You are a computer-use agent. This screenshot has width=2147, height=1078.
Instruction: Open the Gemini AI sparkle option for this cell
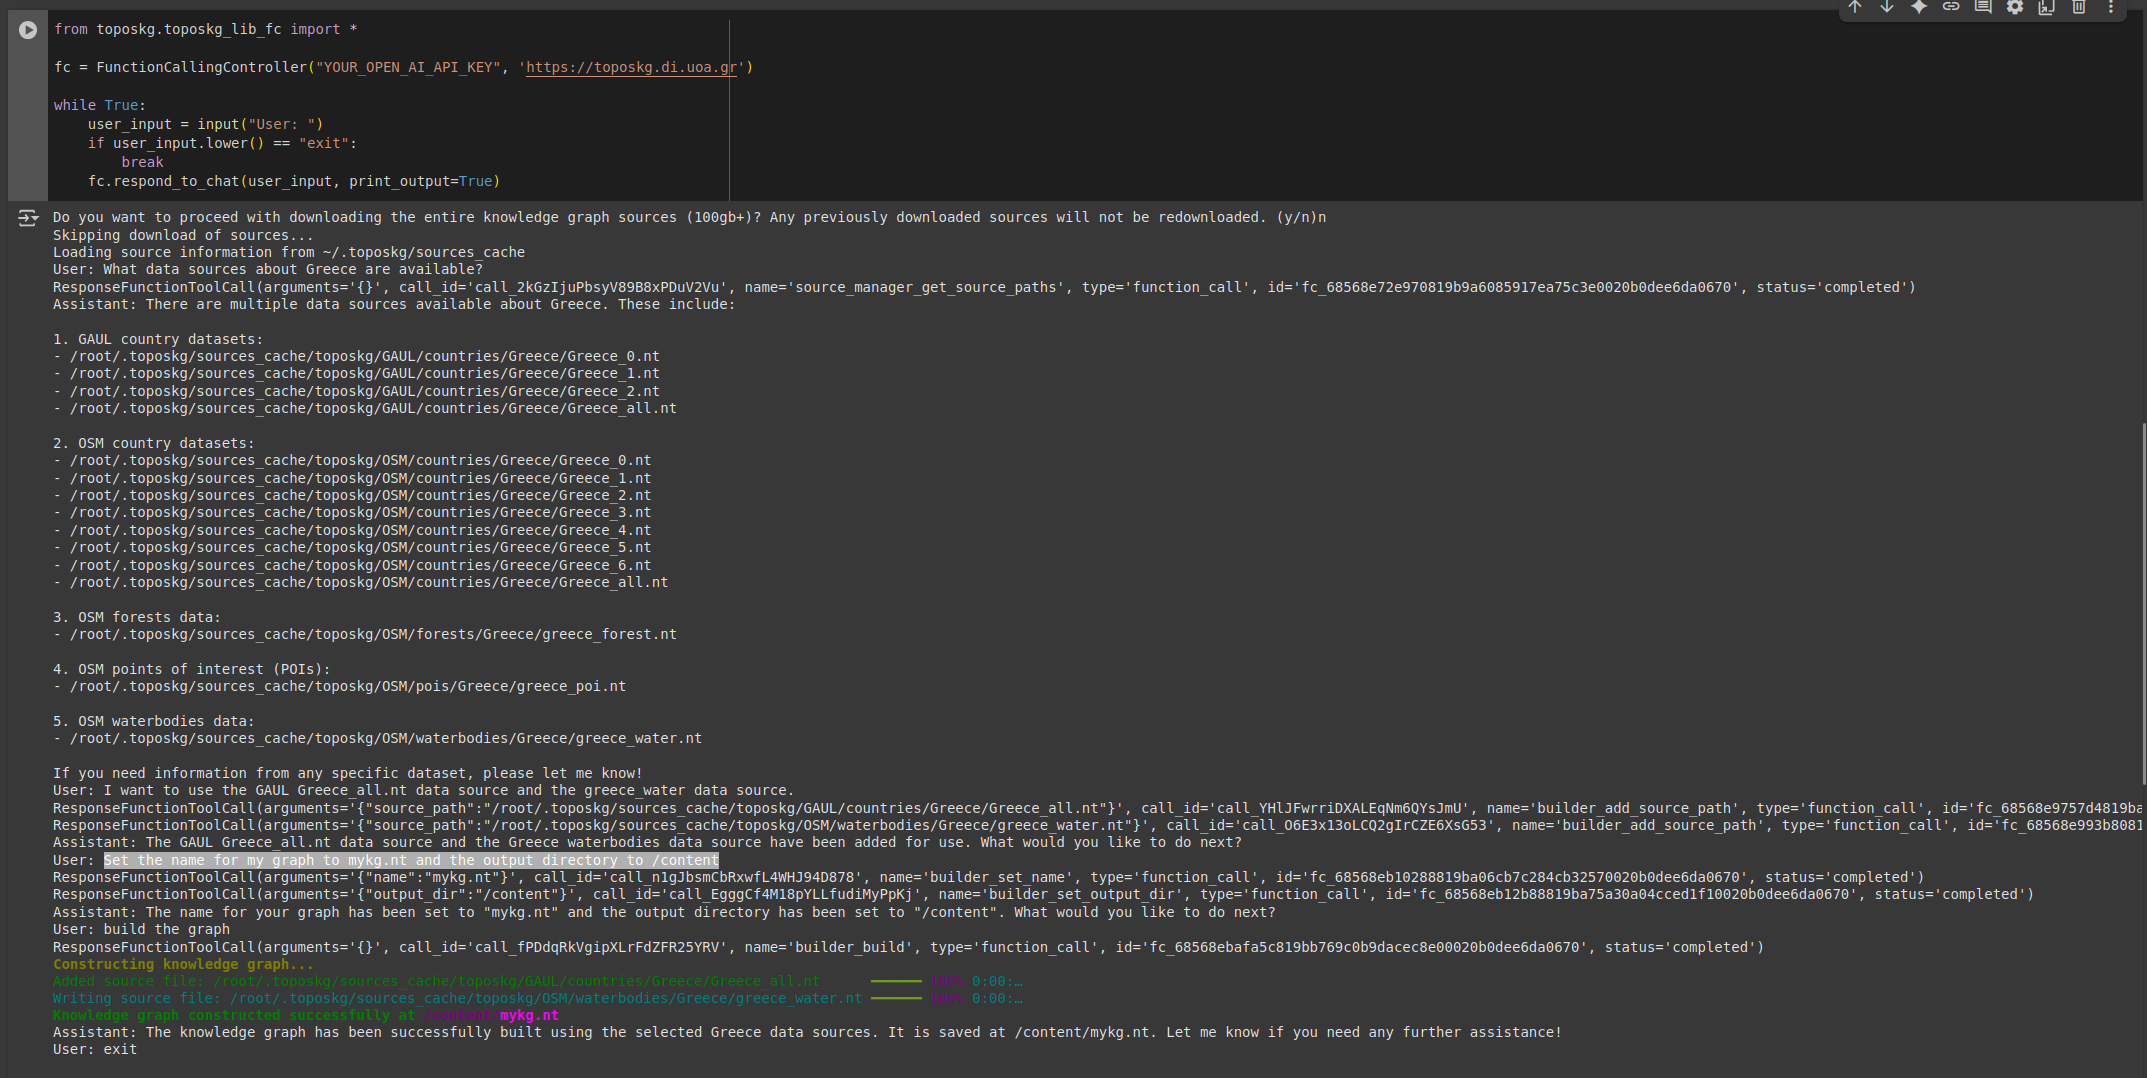tap(1919, 7)
